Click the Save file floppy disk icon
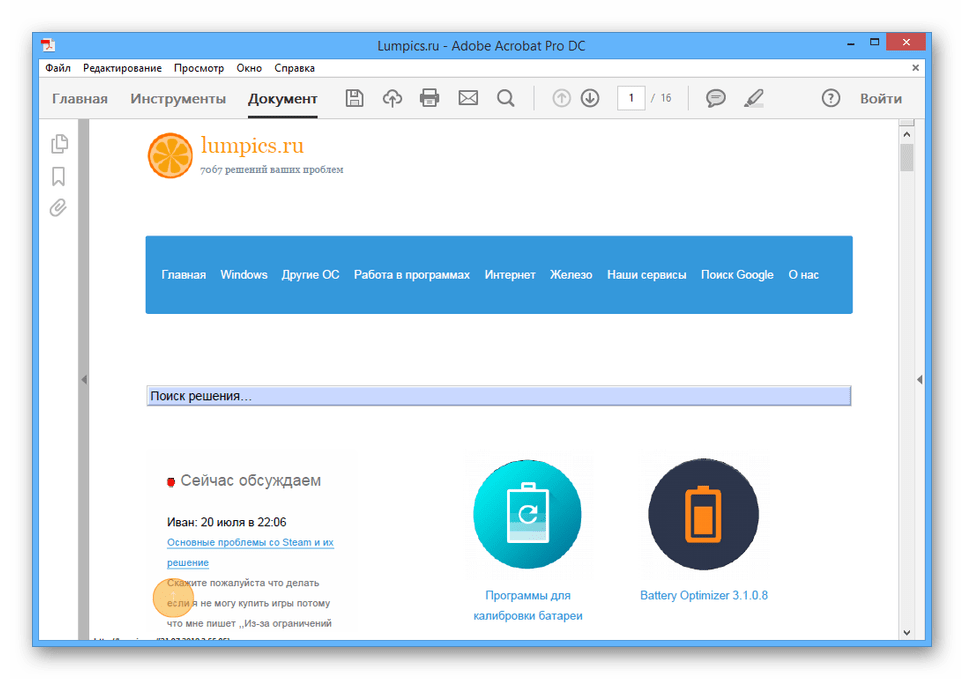 point(354,98)
